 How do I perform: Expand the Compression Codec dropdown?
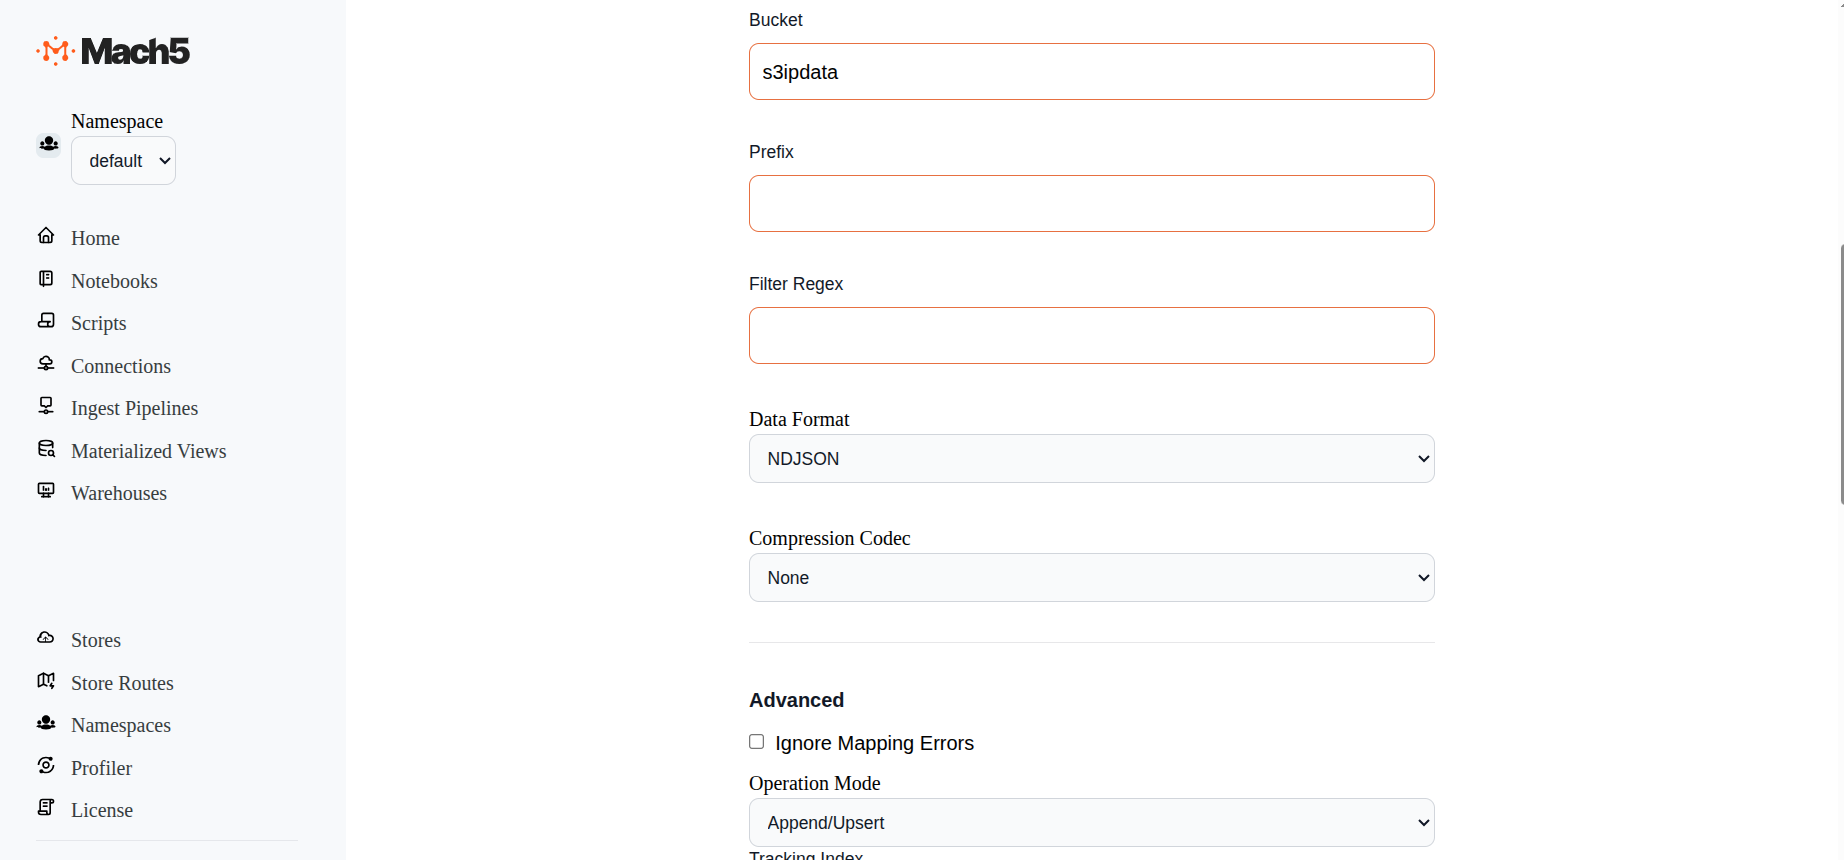click(1091, 578)
